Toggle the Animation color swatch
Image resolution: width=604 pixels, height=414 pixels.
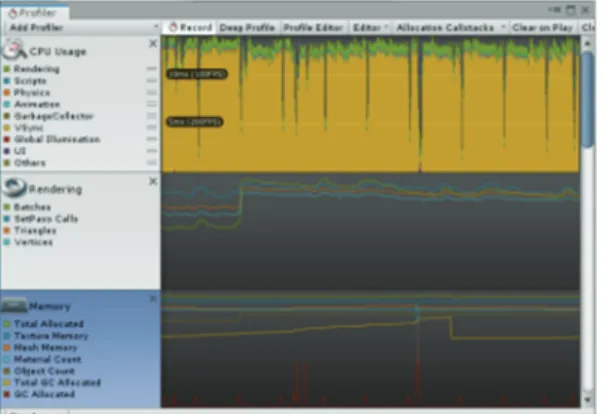click(7, 104)
